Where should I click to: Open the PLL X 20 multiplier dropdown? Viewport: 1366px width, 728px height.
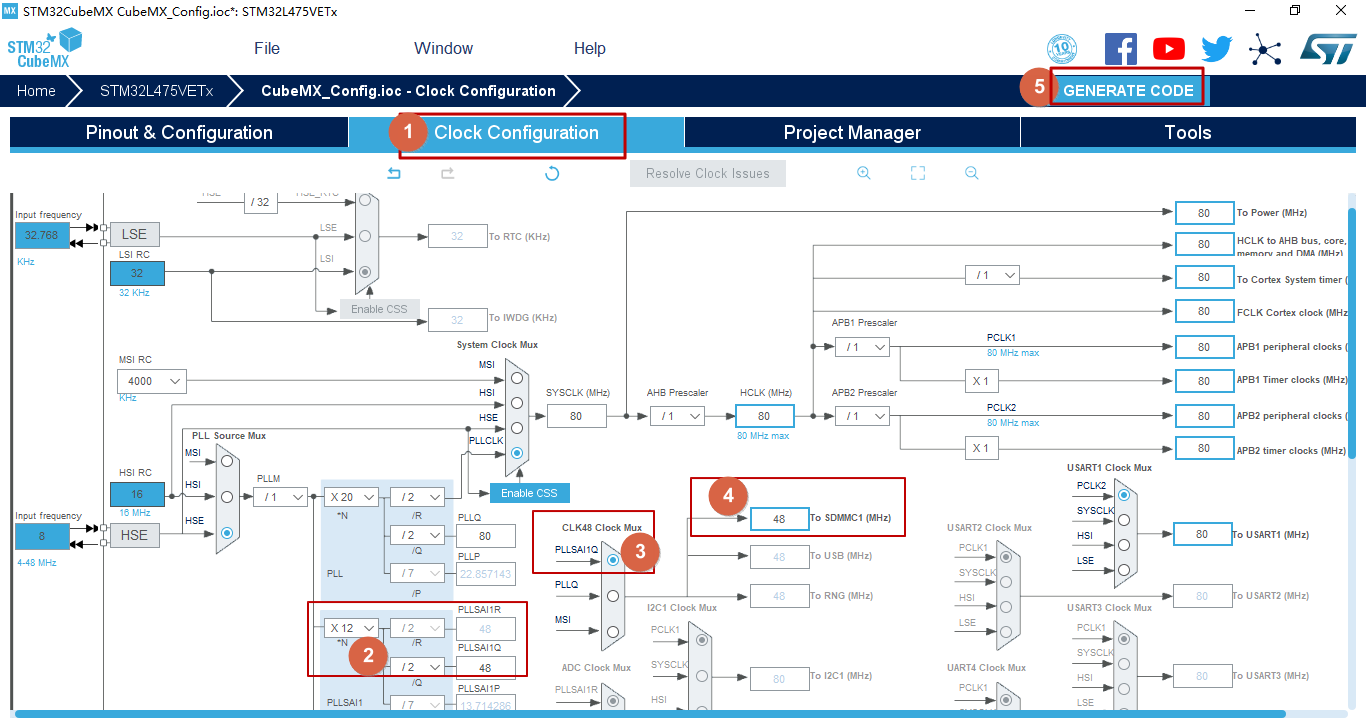pos(352,497)
